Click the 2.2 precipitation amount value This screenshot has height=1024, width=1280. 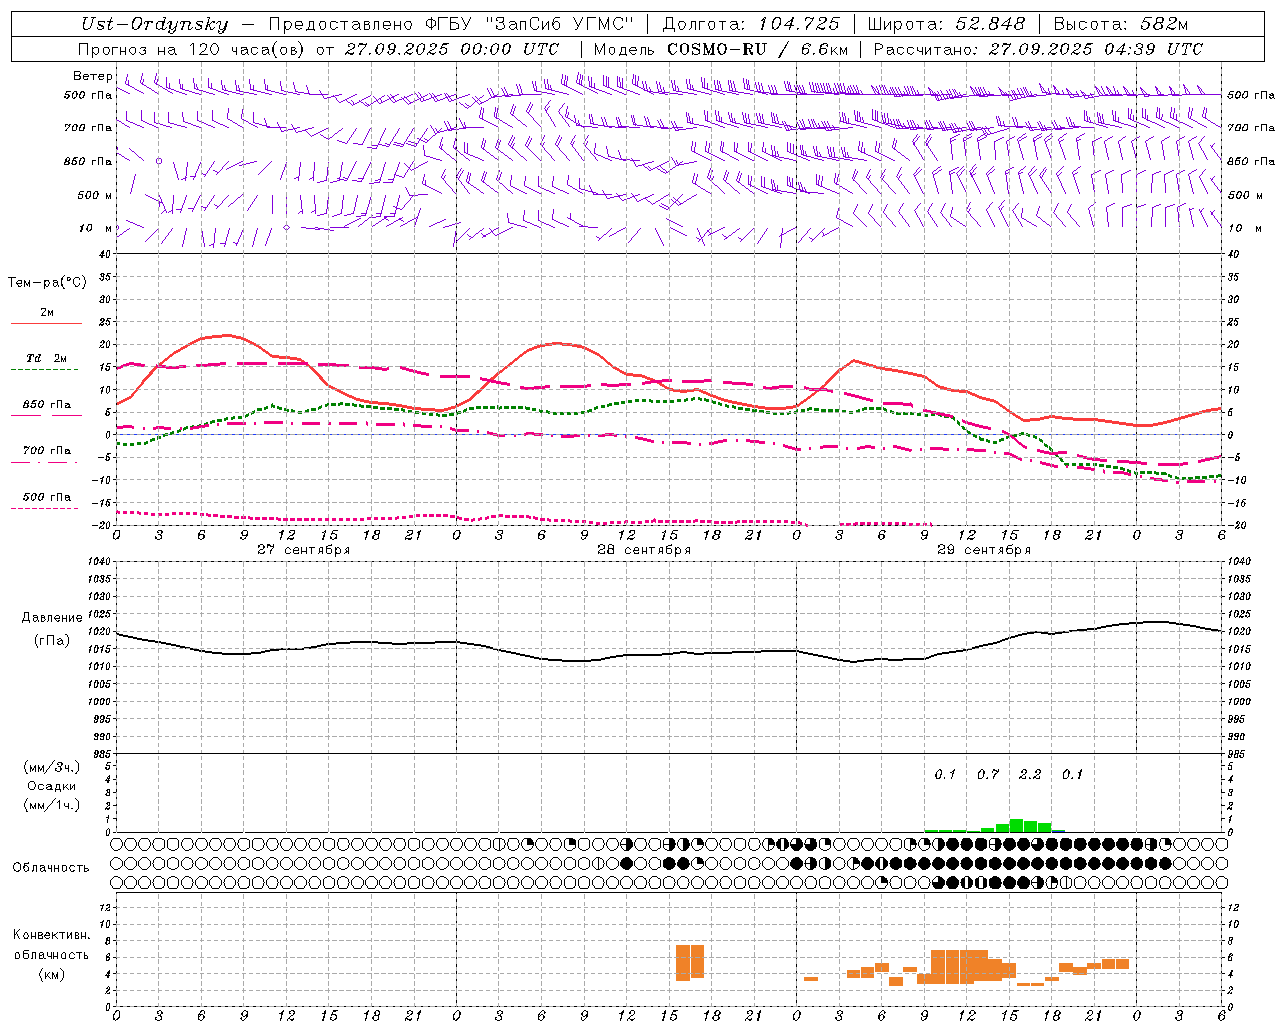(x=1030, y=775)
